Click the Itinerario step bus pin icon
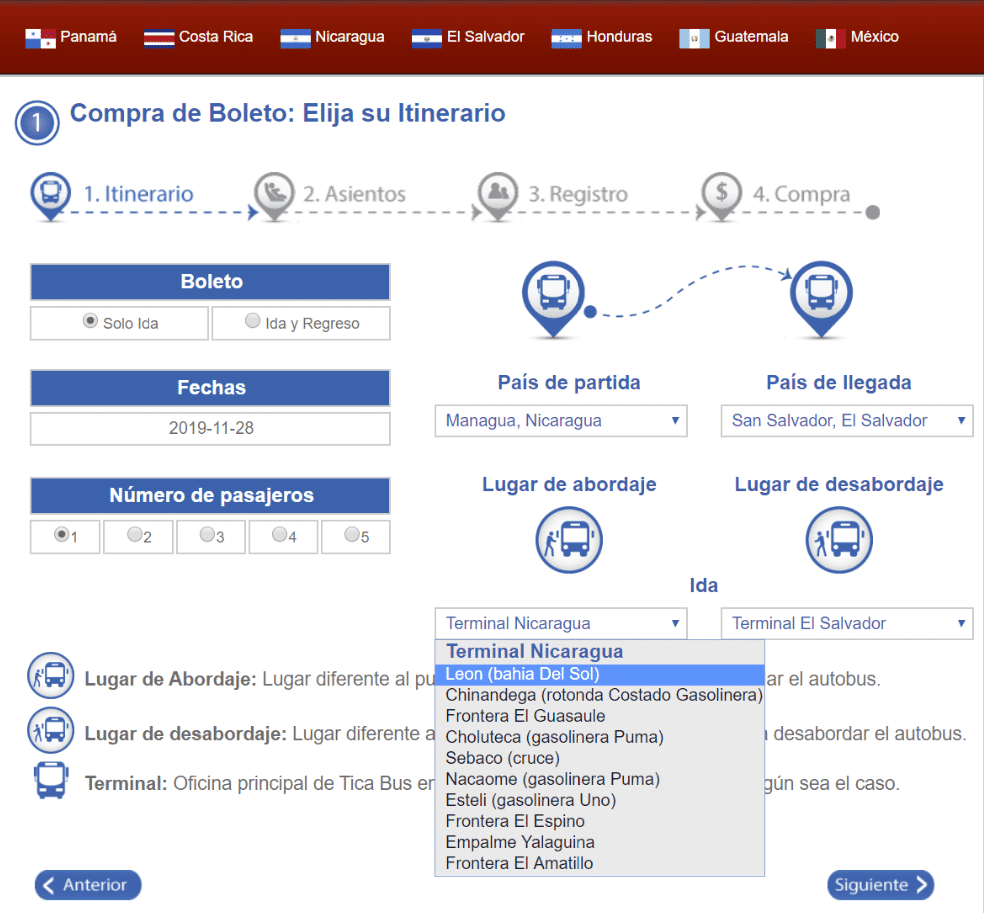 click(x=50, y=194)
